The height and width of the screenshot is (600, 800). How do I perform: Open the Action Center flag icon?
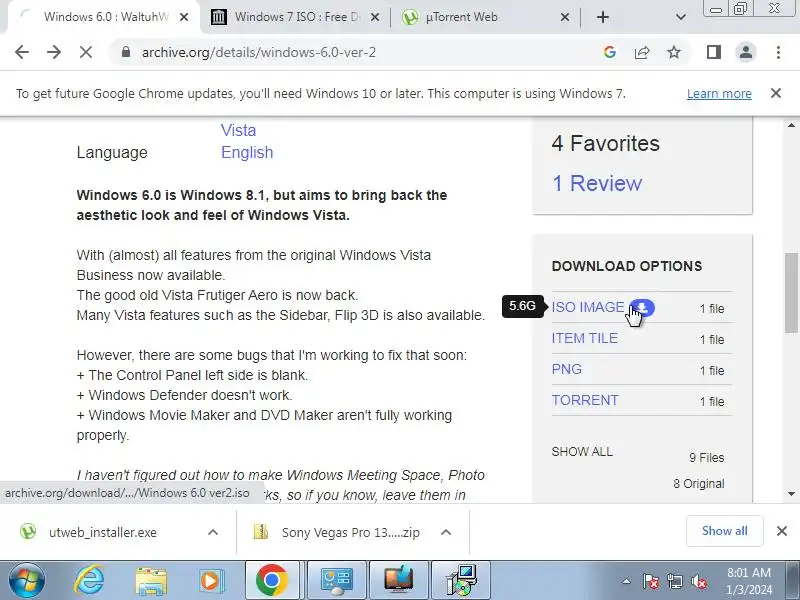coord(650,581)
